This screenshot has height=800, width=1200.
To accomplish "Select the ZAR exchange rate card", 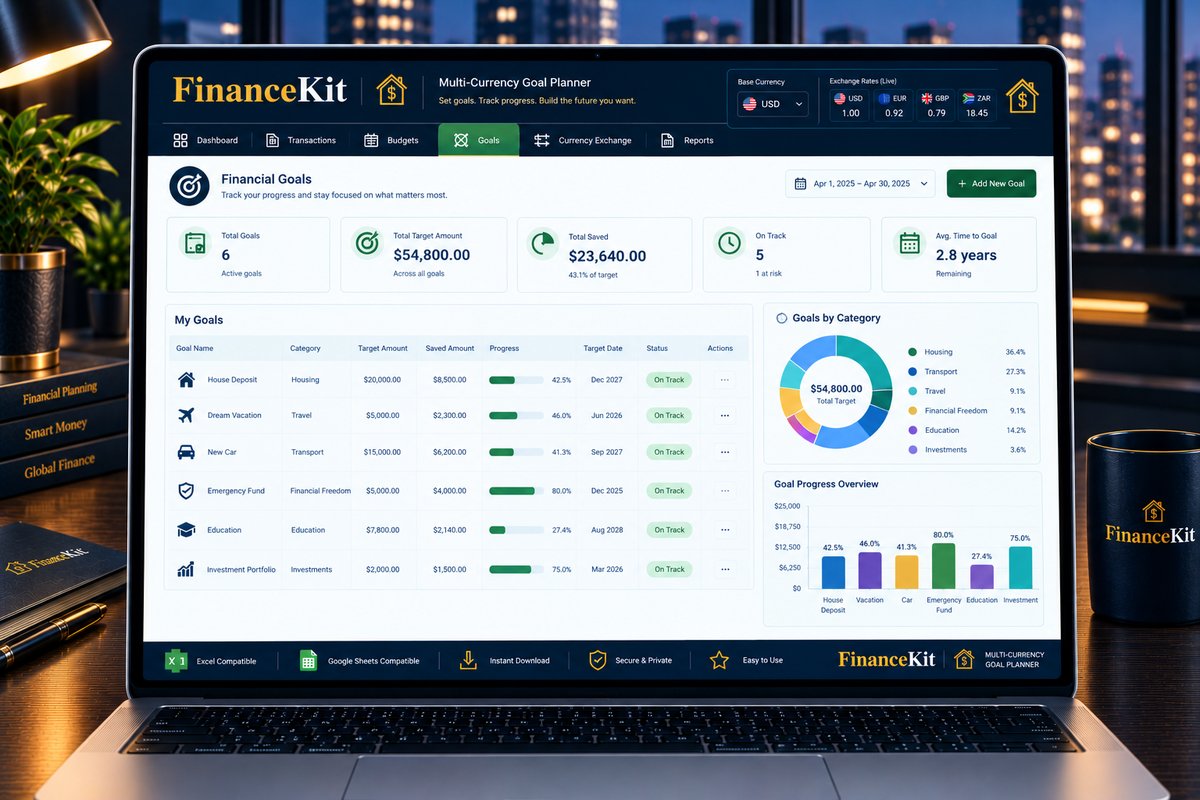I will [x=977, y=105].
